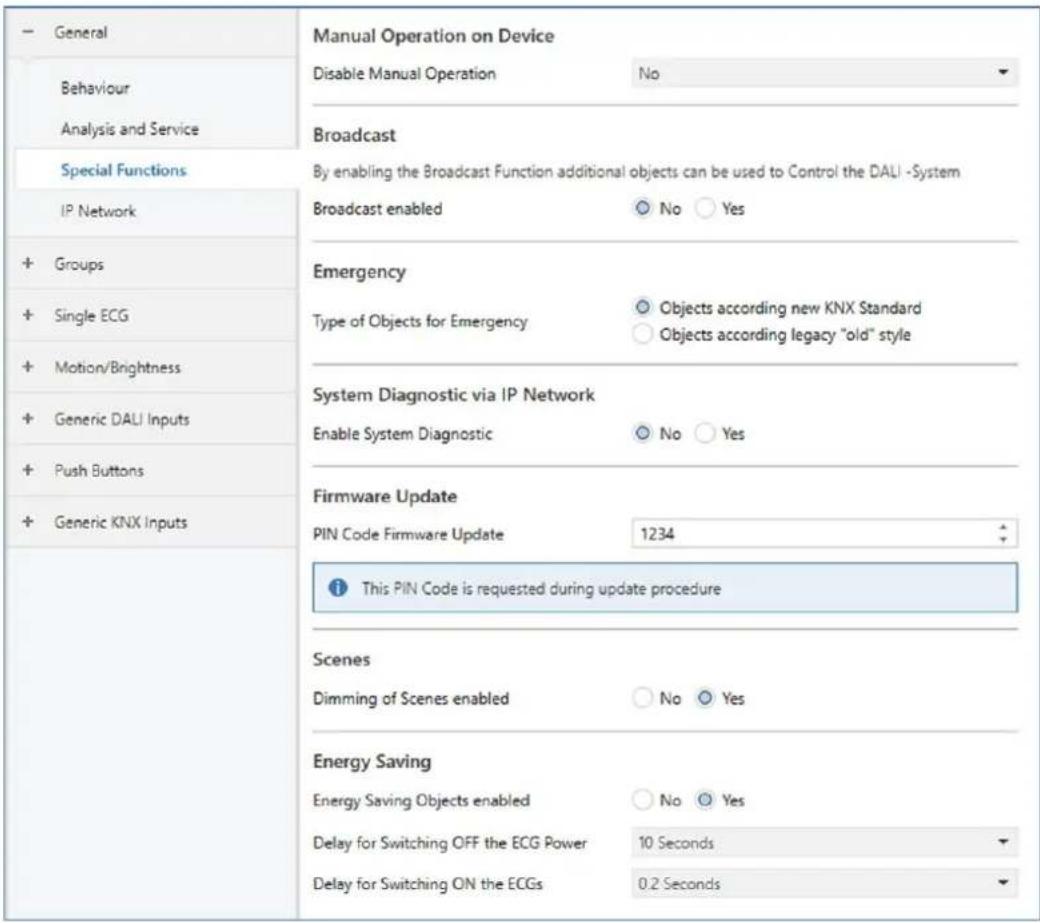
Task: Expand the Motion/Brightness section
Action: (28, 367)
